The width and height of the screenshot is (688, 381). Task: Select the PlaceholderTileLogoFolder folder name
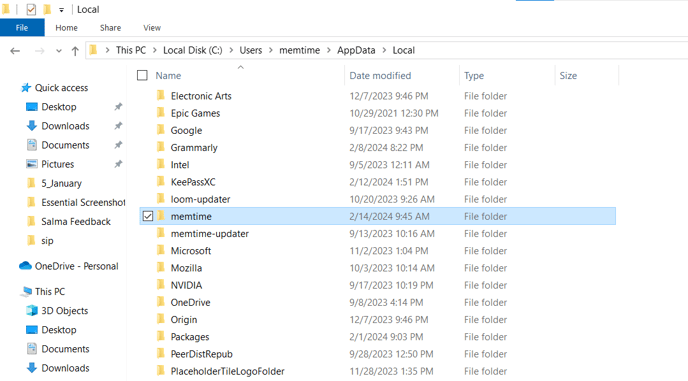pos(228,371)
